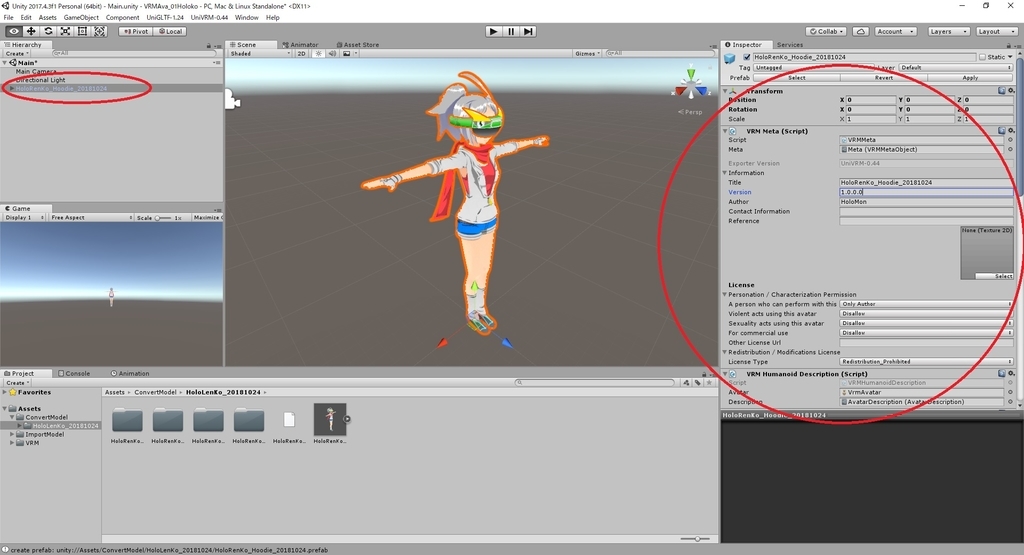
Task: Lock the Inspector panel
Action: pyautogui.click(x=1009, y=45)
